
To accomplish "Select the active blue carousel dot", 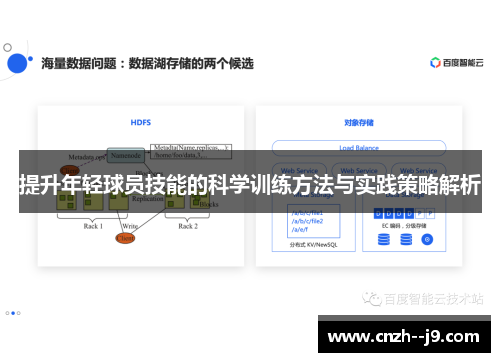I will (x=13, y=313).
